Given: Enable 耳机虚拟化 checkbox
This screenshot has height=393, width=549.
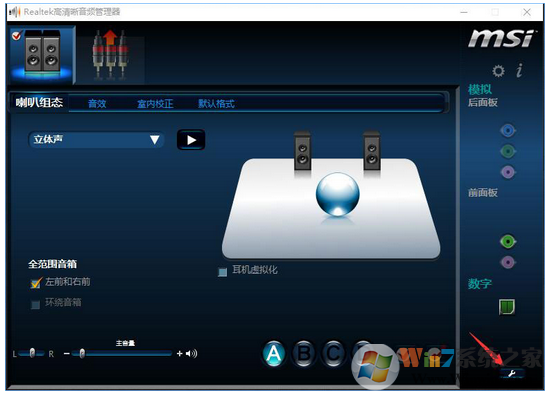Looking at the screenshot, I should pos(222,272).
